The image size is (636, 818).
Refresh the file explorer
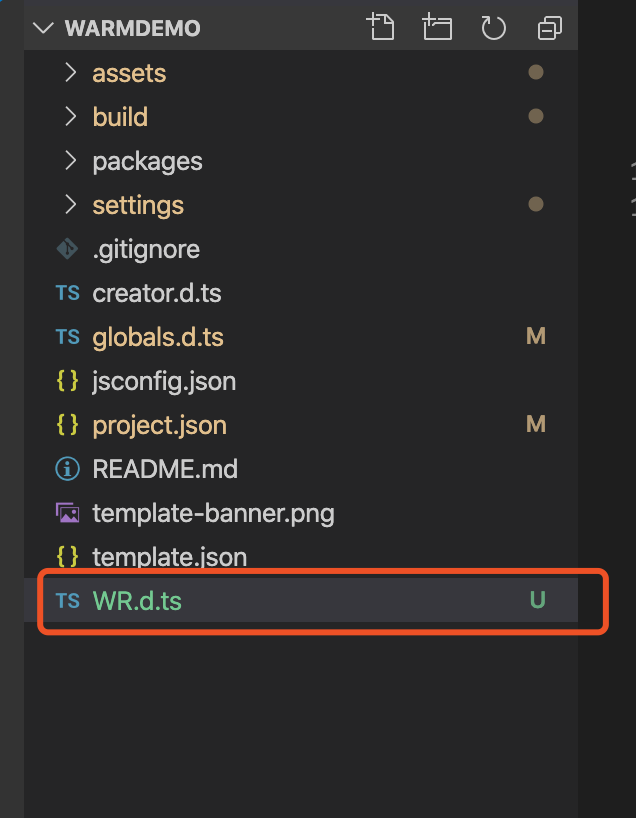tap(493, 27)
